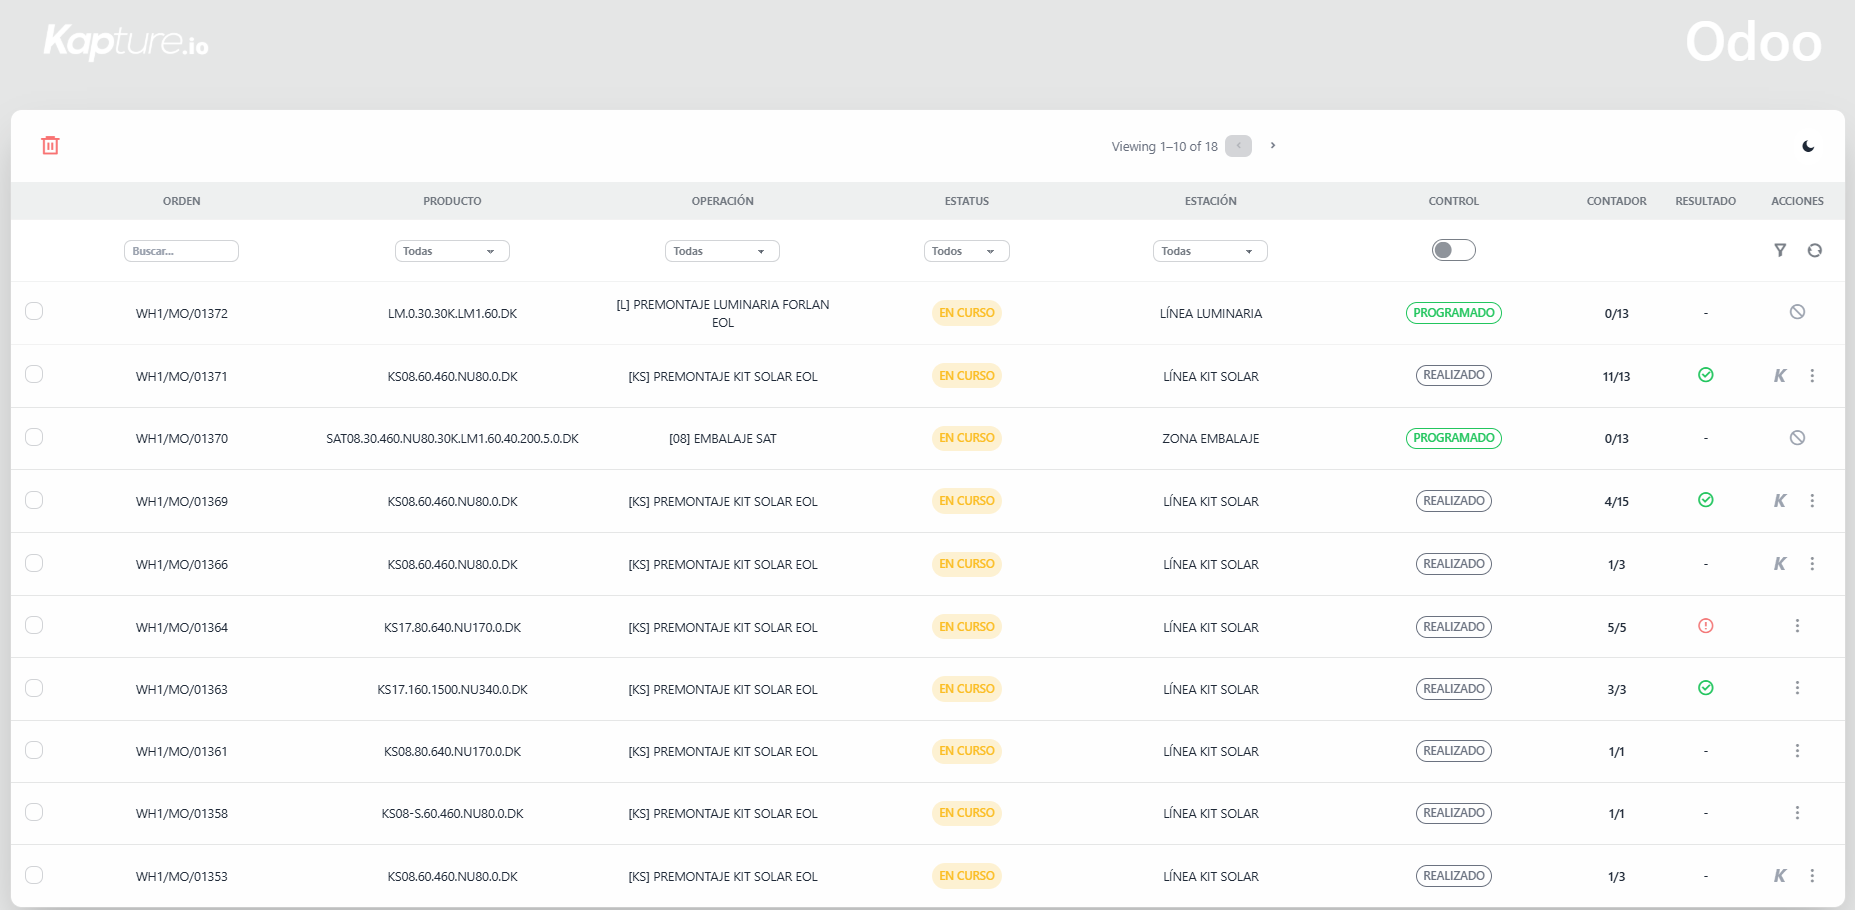Viewport: 1855px width, 910px height.
Task: Click the PROGRAMADO badge on WH1/MO/01370
Action: coord(1453,437)
